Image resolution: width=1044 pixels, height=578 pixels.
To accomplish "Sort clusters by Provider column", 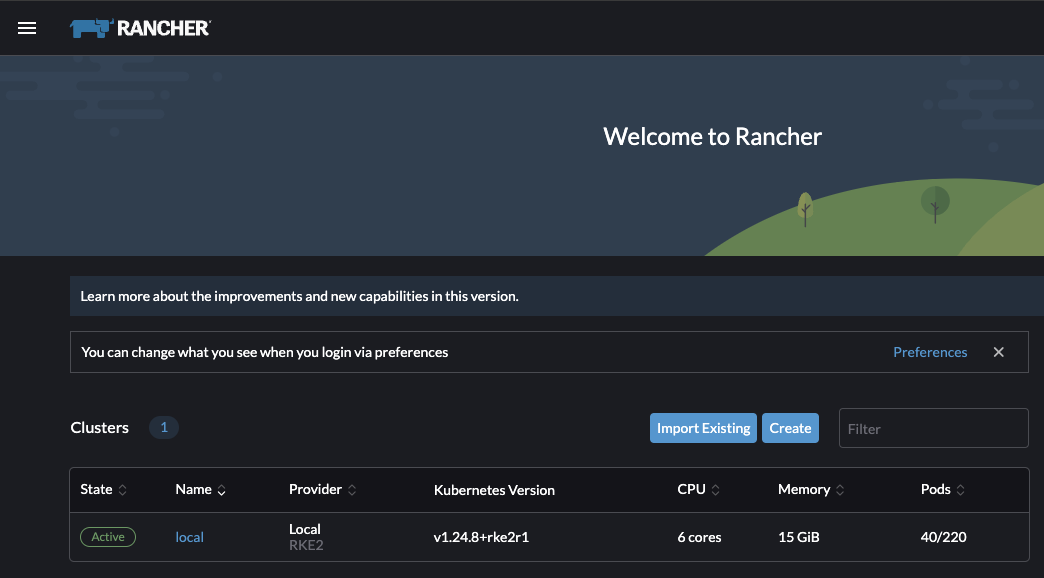I will pyautogui.click(x=322, y=489).
